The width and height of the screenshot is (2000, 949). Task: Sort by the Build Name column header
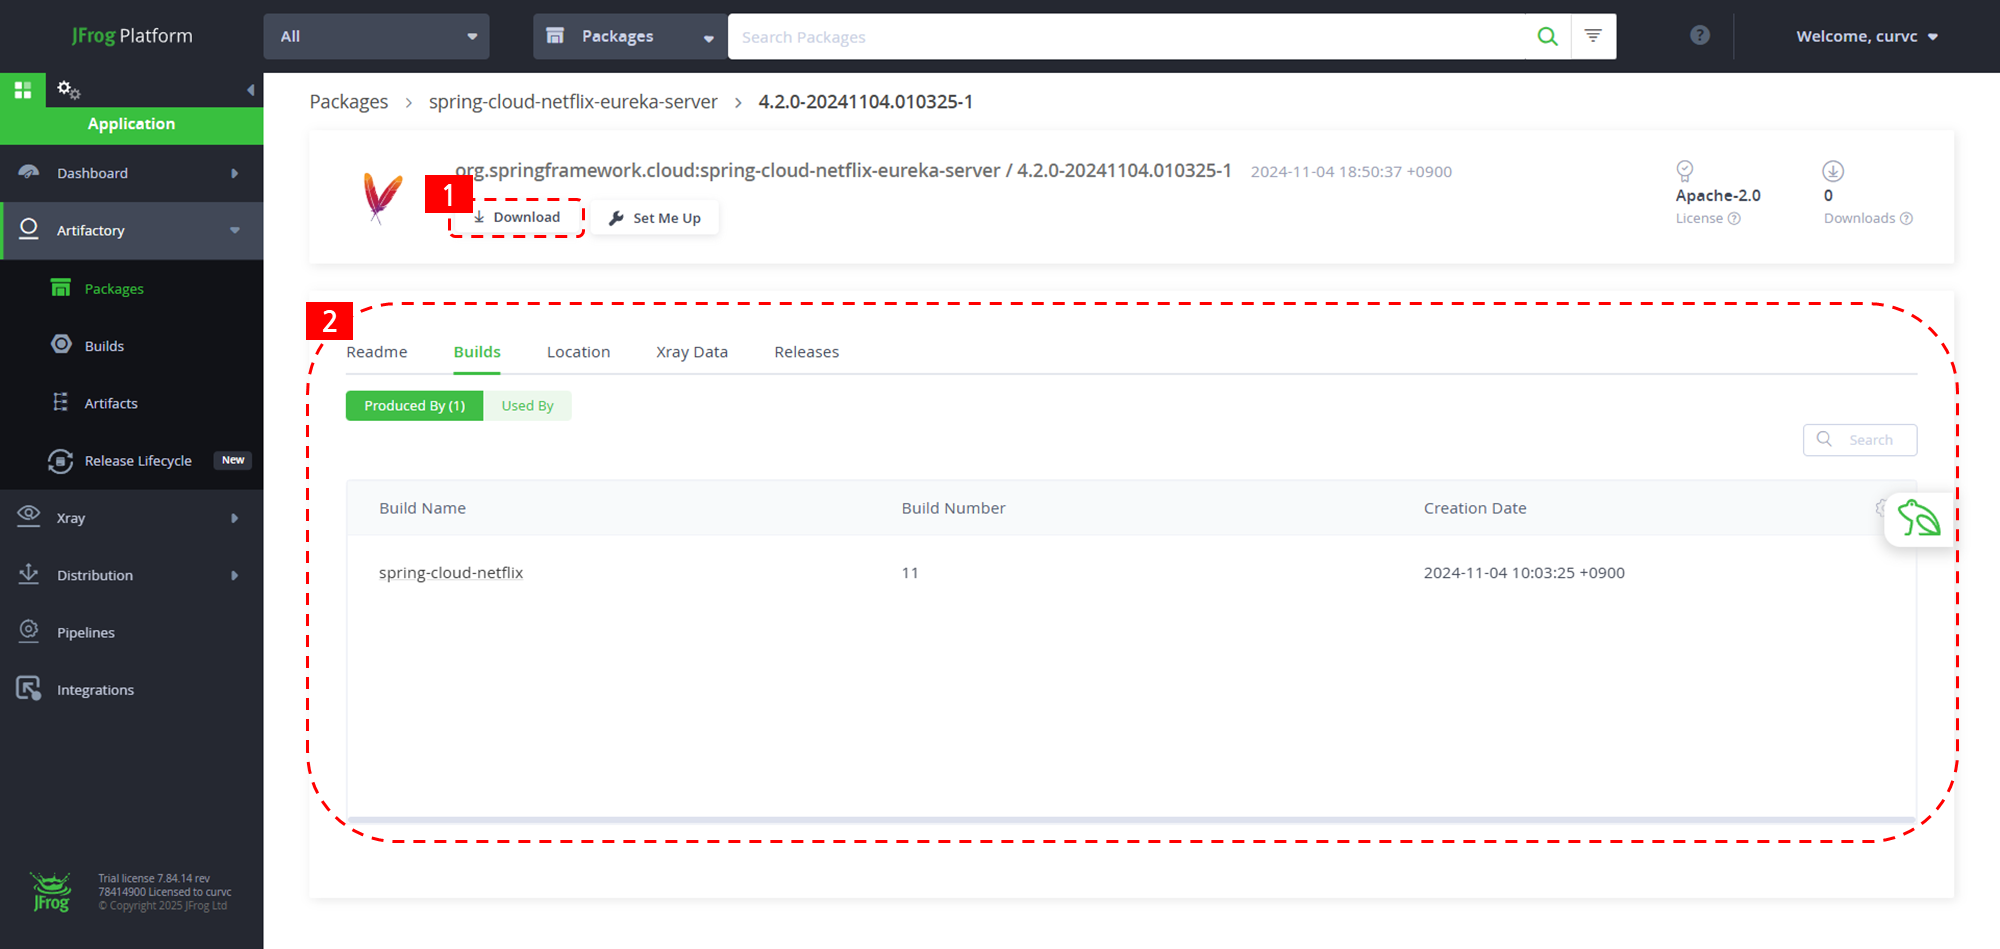point(422,508)
